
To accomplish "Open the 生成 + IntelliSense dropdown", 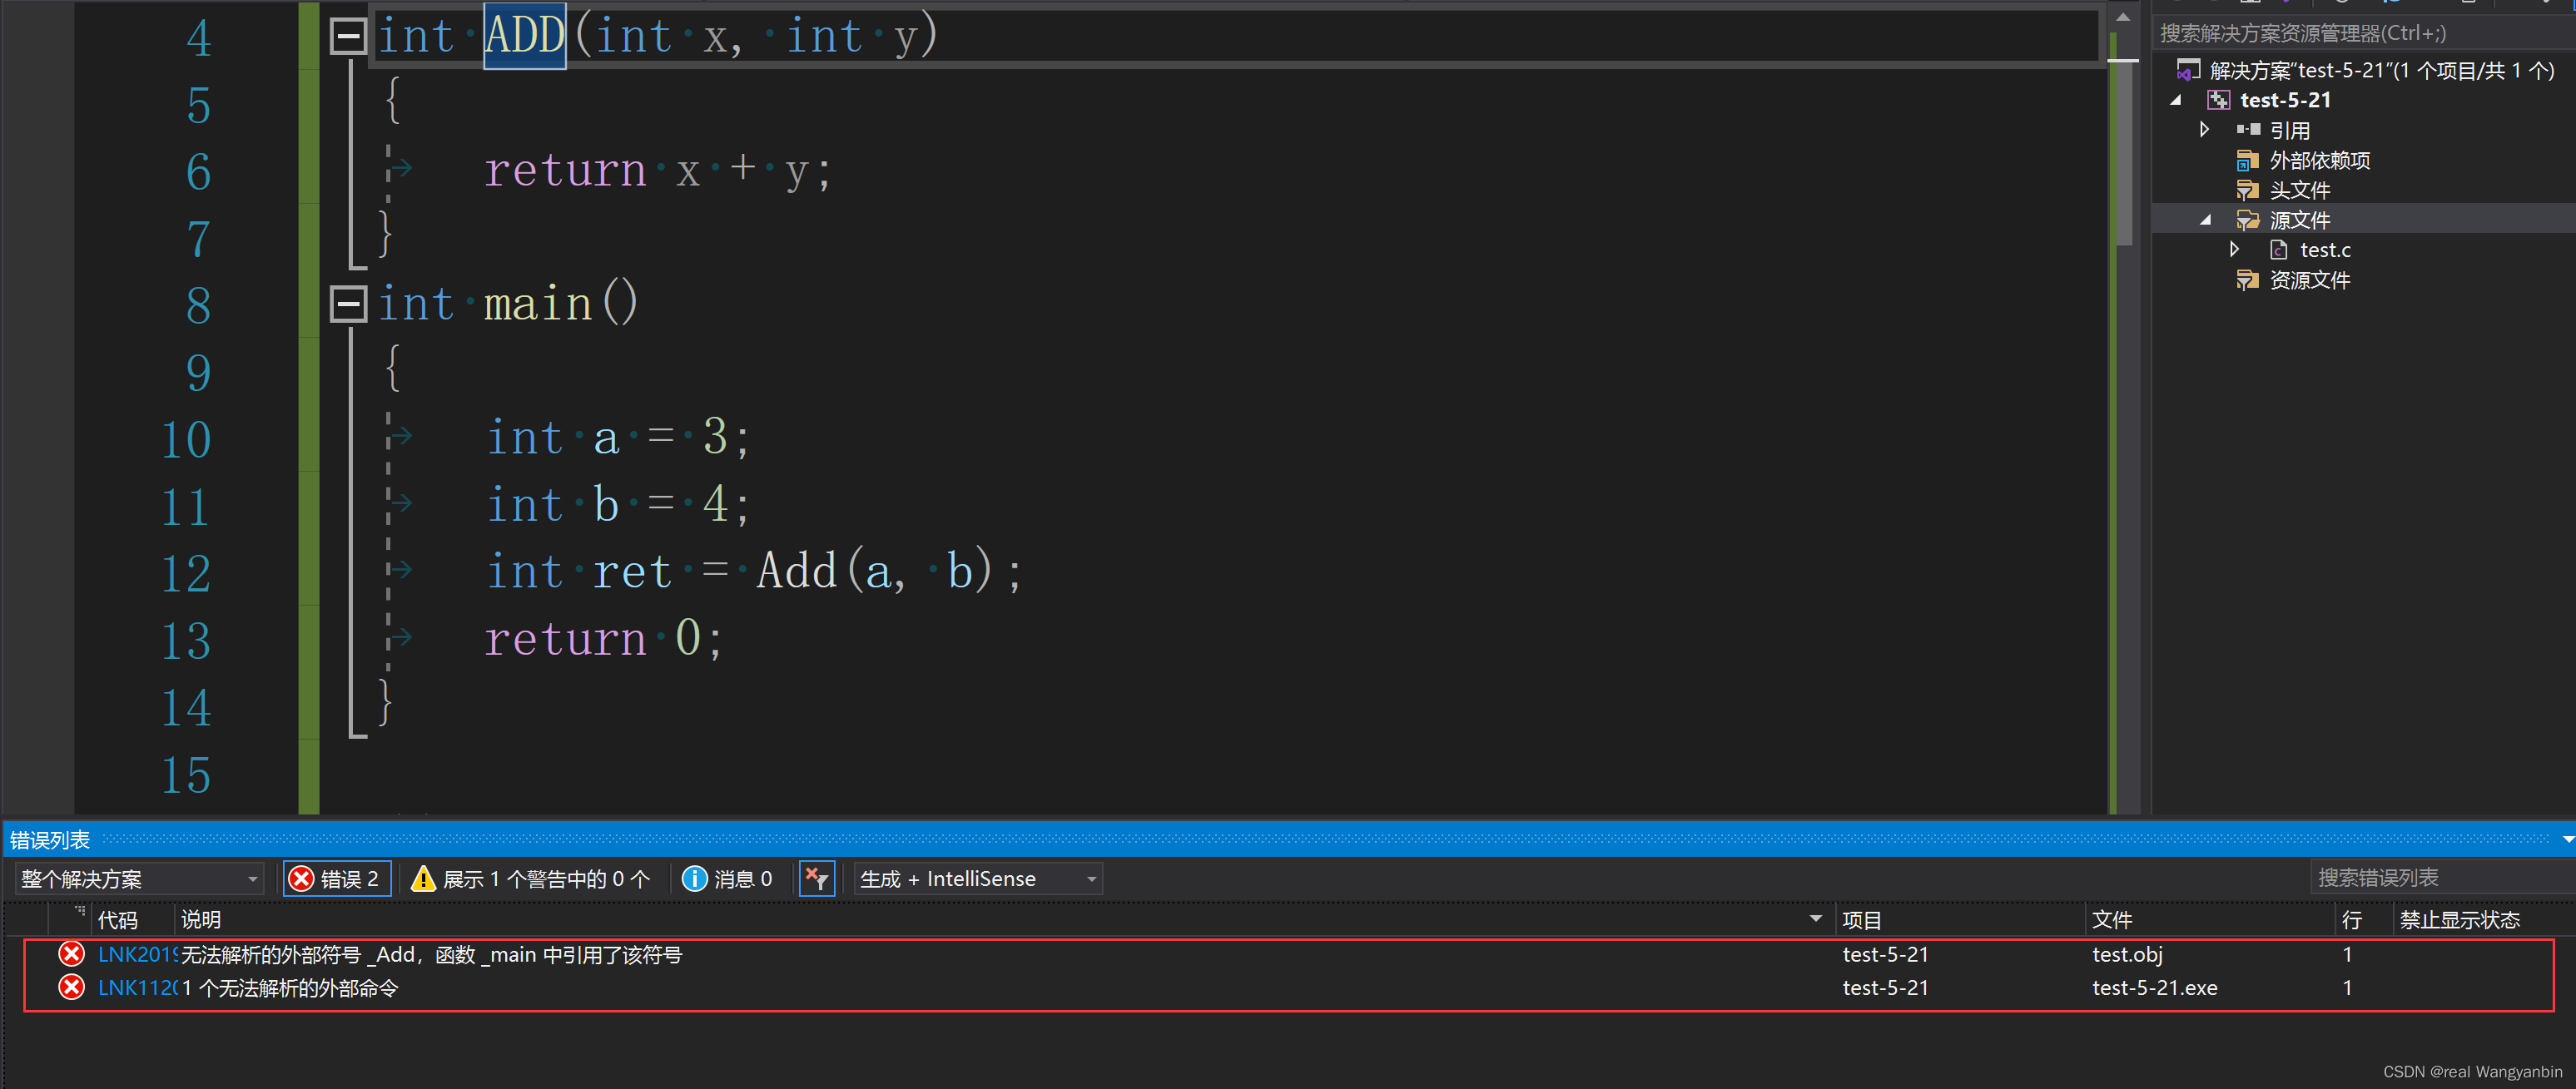I will 978,878.
